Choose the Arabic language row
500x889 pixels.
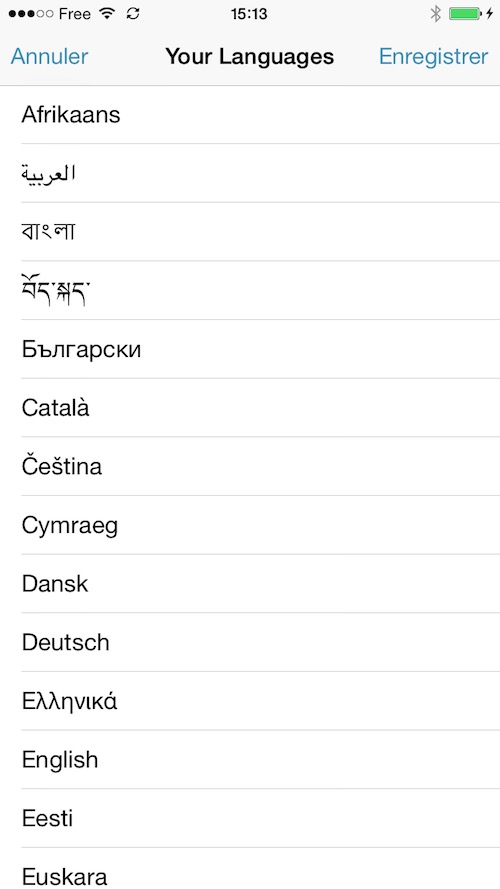[x=250, y=173]
